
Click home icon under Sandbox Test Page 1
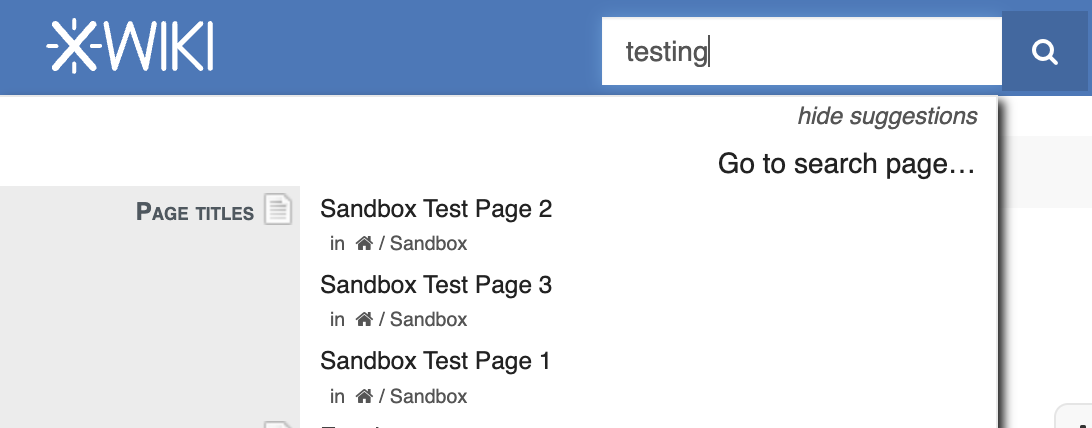[364, 396]
